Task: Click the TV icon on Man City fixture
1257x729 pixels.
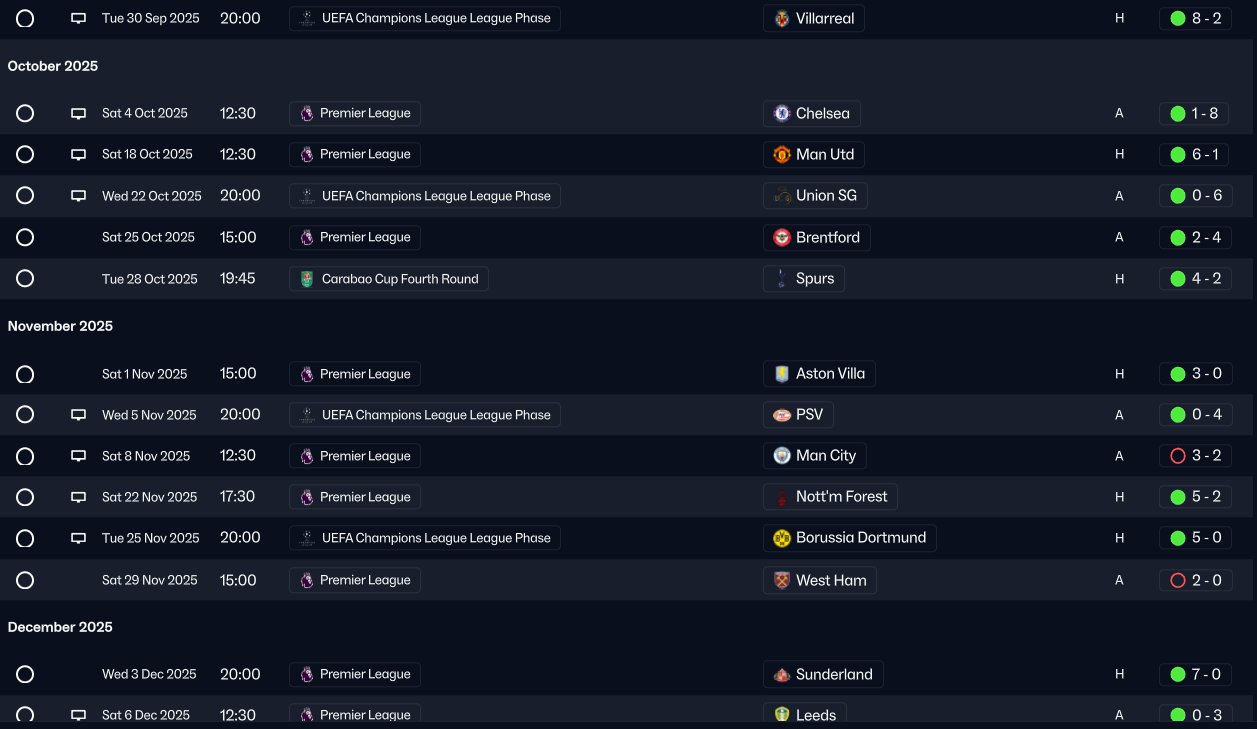Action: coord(78,456)
